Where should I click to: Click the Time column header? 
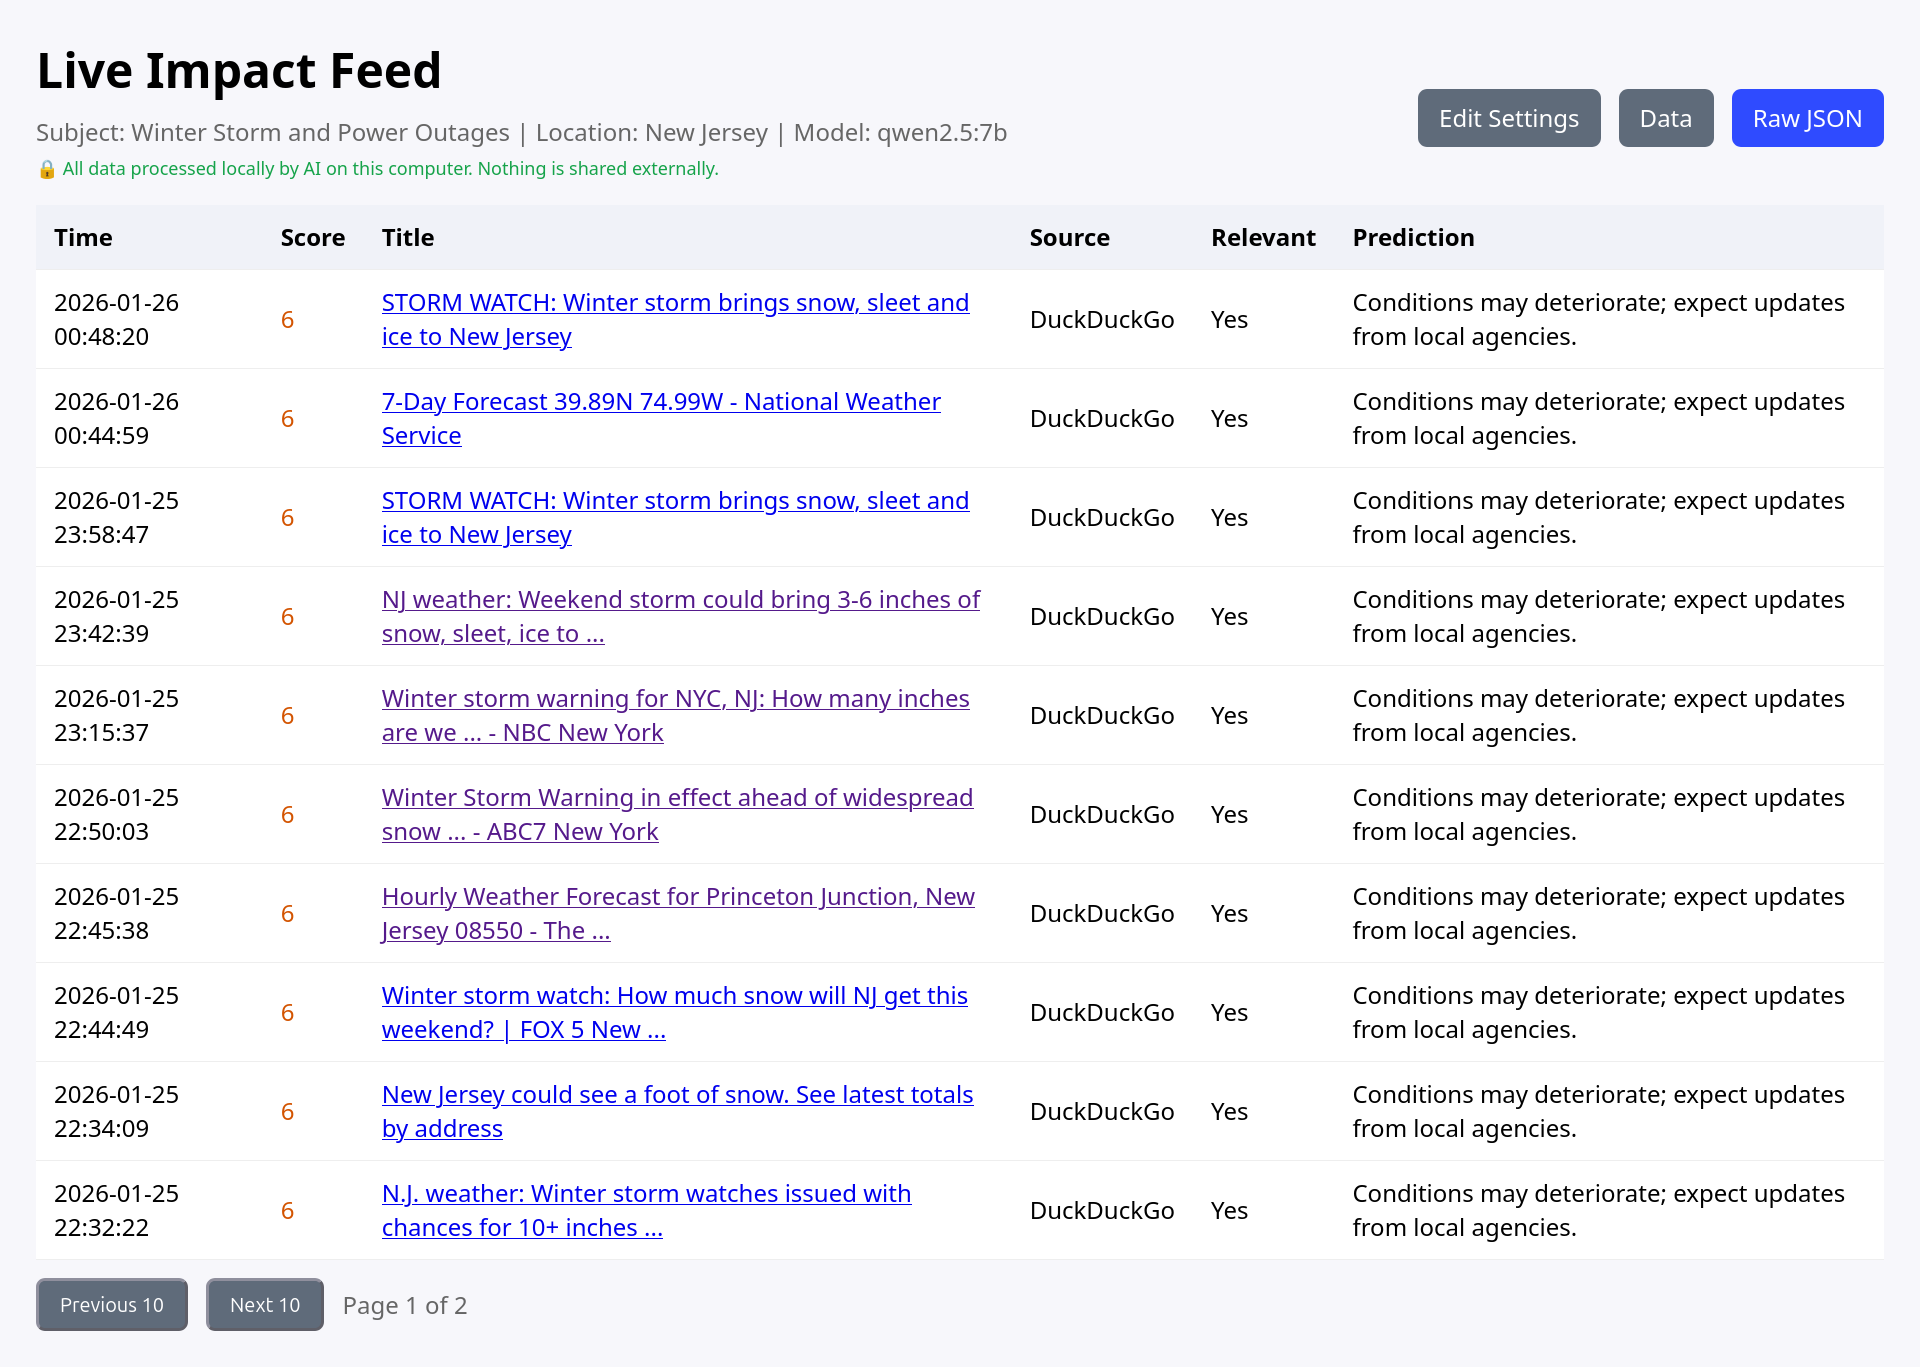(x=83, y=238)
